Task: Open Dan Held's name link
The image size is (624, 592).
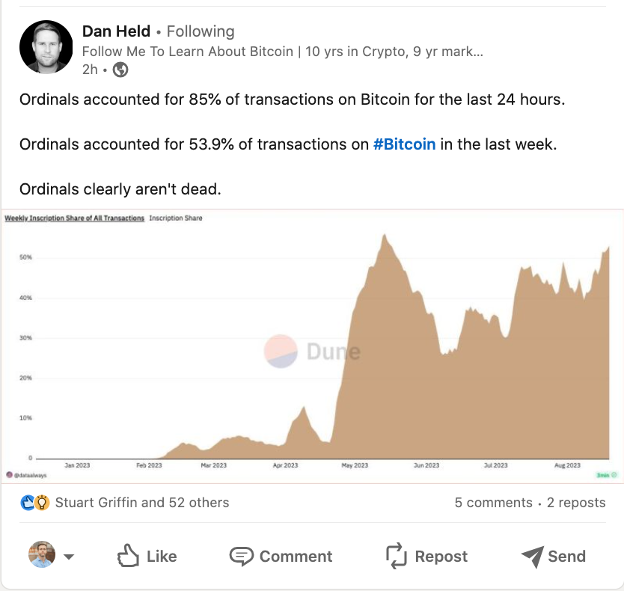Action: point(118,31)
